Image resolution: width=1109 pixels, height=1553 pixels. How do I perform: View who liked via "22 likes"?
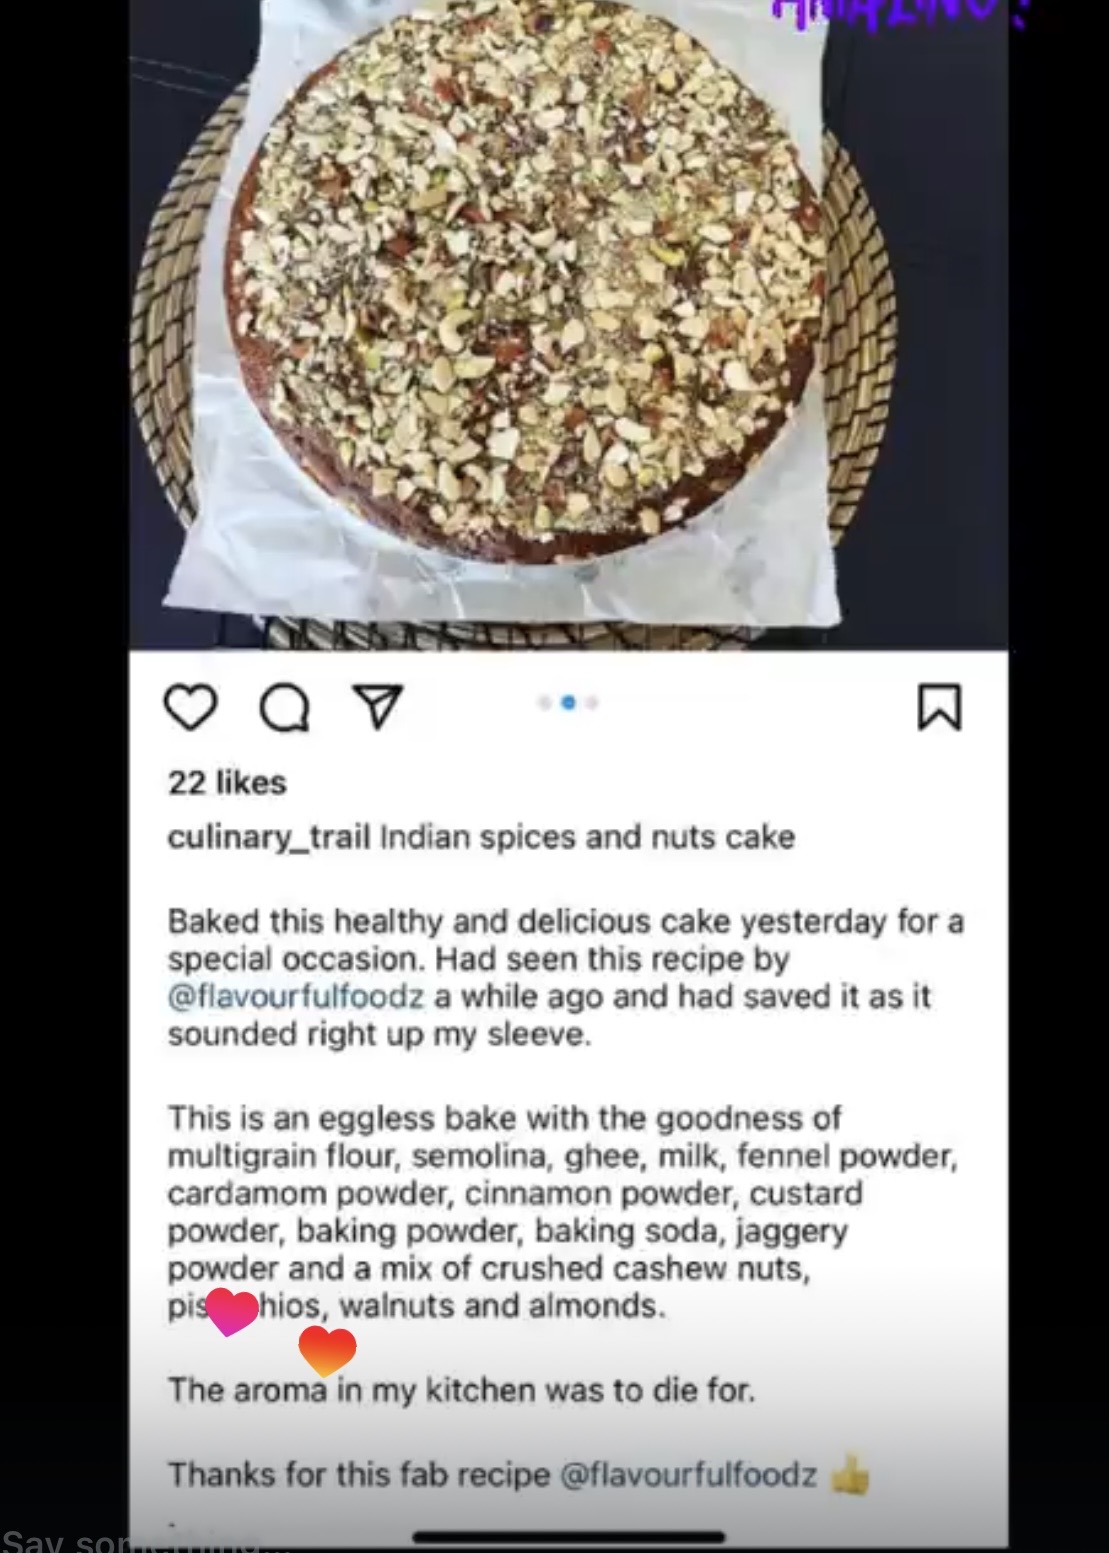pos(227,782)
